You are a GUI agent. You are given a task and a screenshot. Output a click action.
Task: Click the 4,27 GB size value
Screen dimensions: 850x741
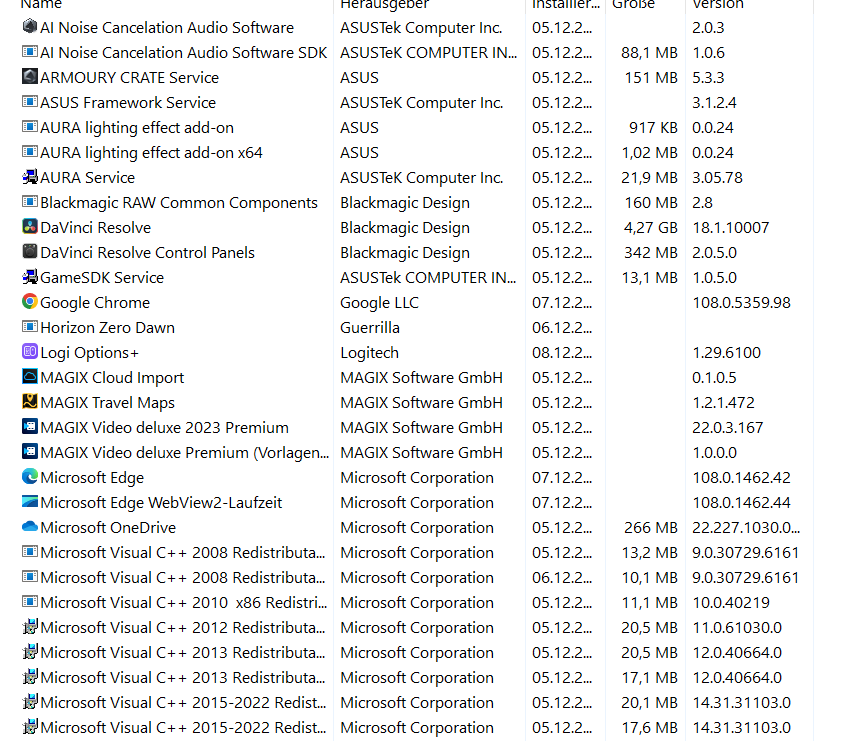651,228
